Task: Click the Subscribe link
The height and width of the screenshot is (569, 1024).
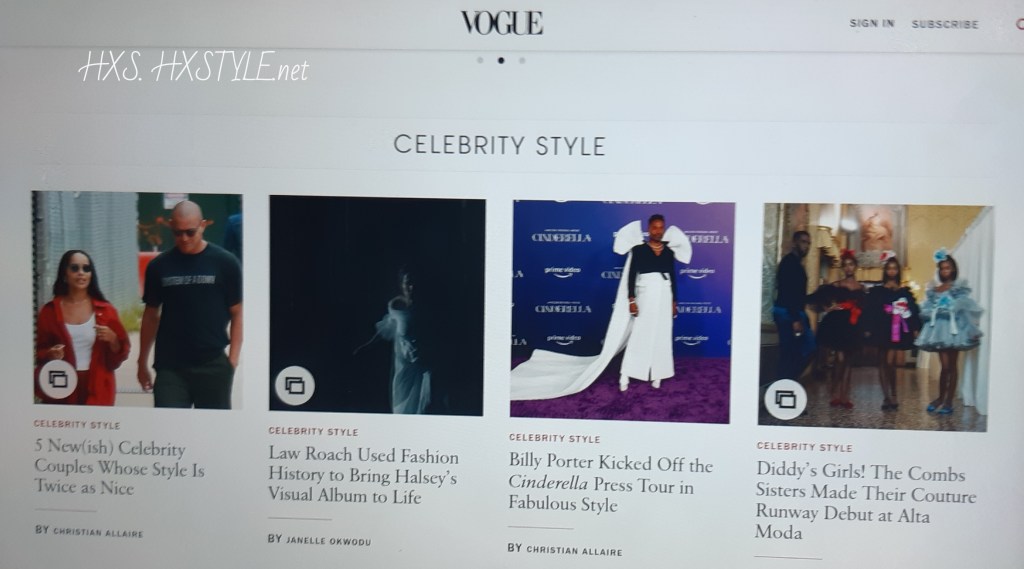Action: [945, 24]
